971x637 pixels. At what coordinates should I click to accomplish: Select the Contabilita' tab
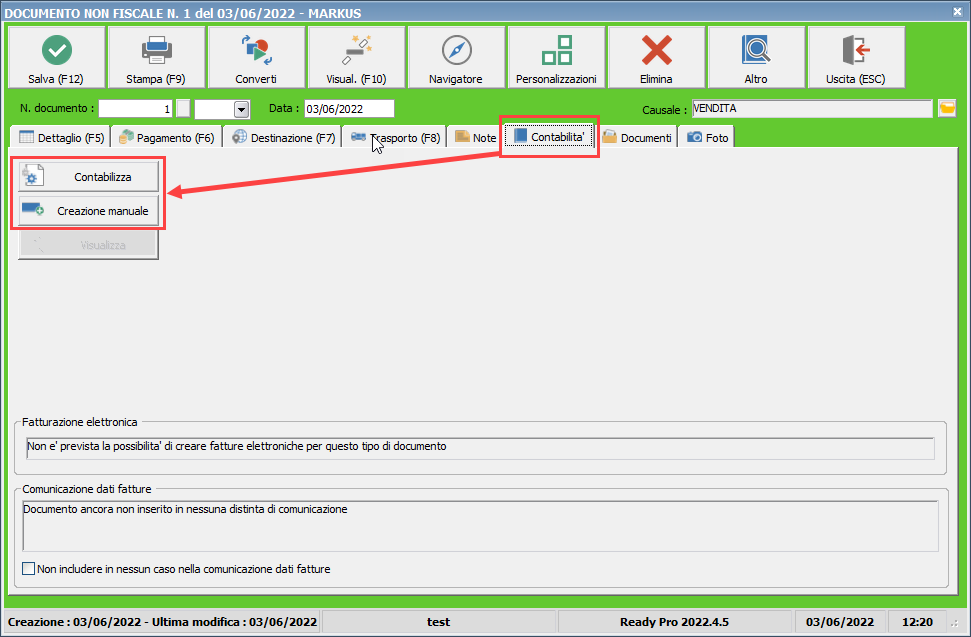(549, 136)
